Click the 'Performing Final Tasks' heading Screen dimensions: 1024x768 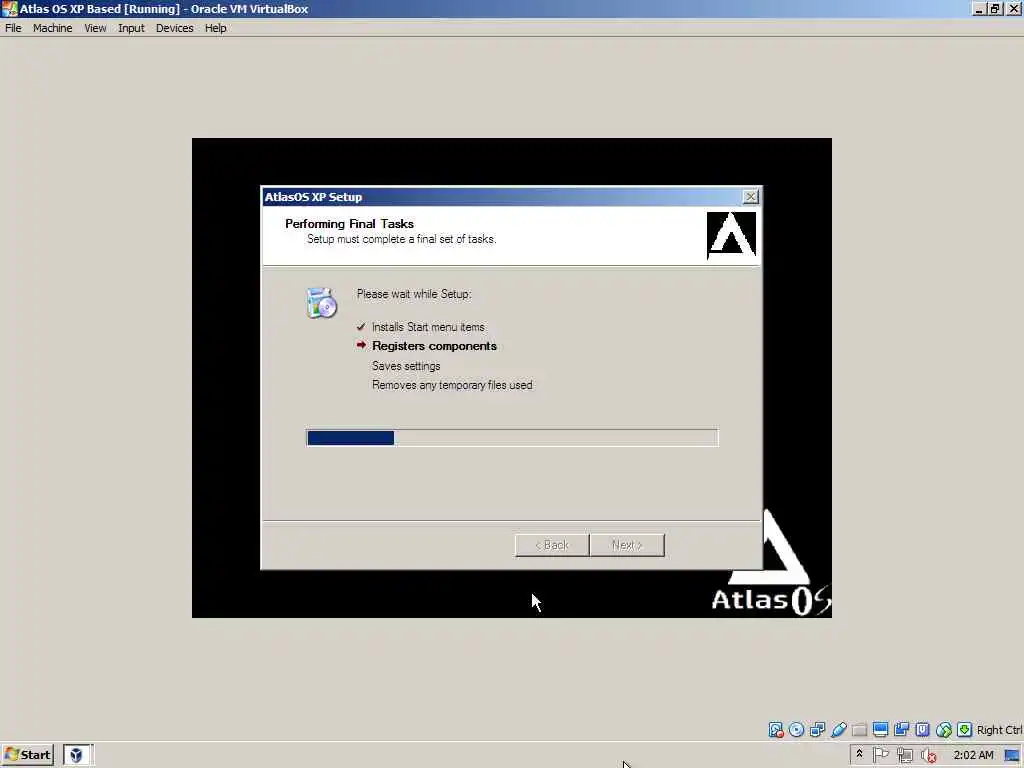tap(349, 224)
